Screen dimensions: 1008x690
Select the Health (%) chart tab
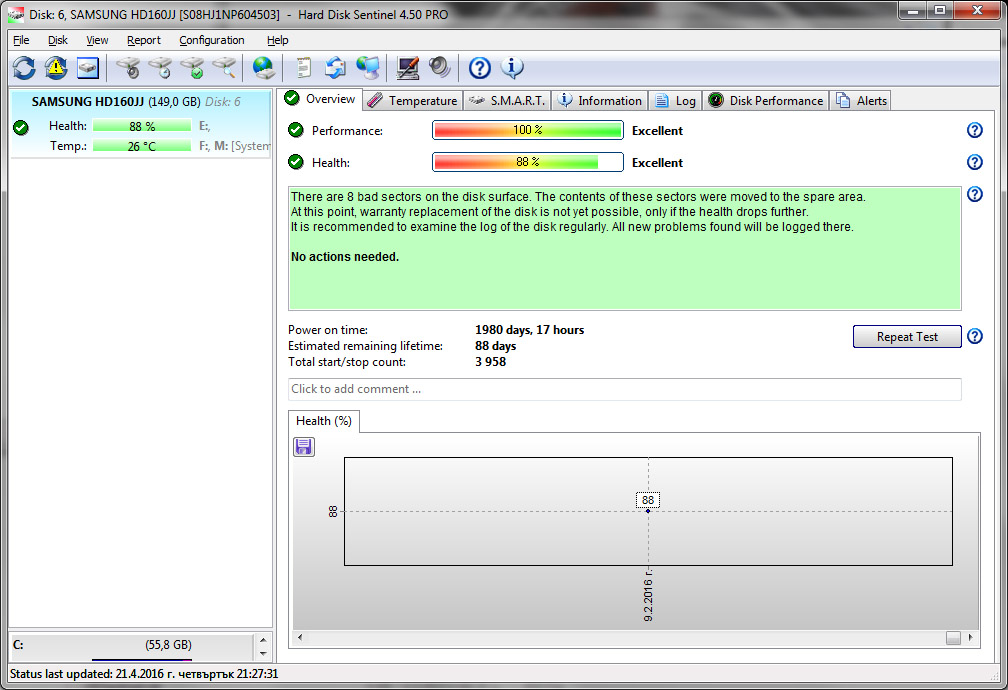pos(323,421)
